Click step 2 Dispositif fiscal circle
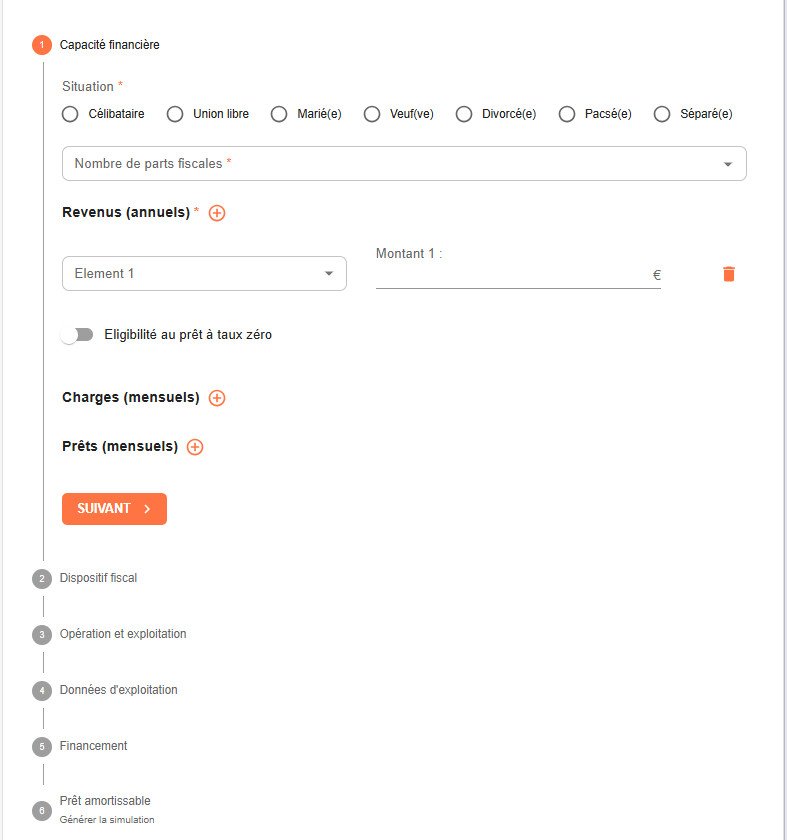 tap(42, 578)
